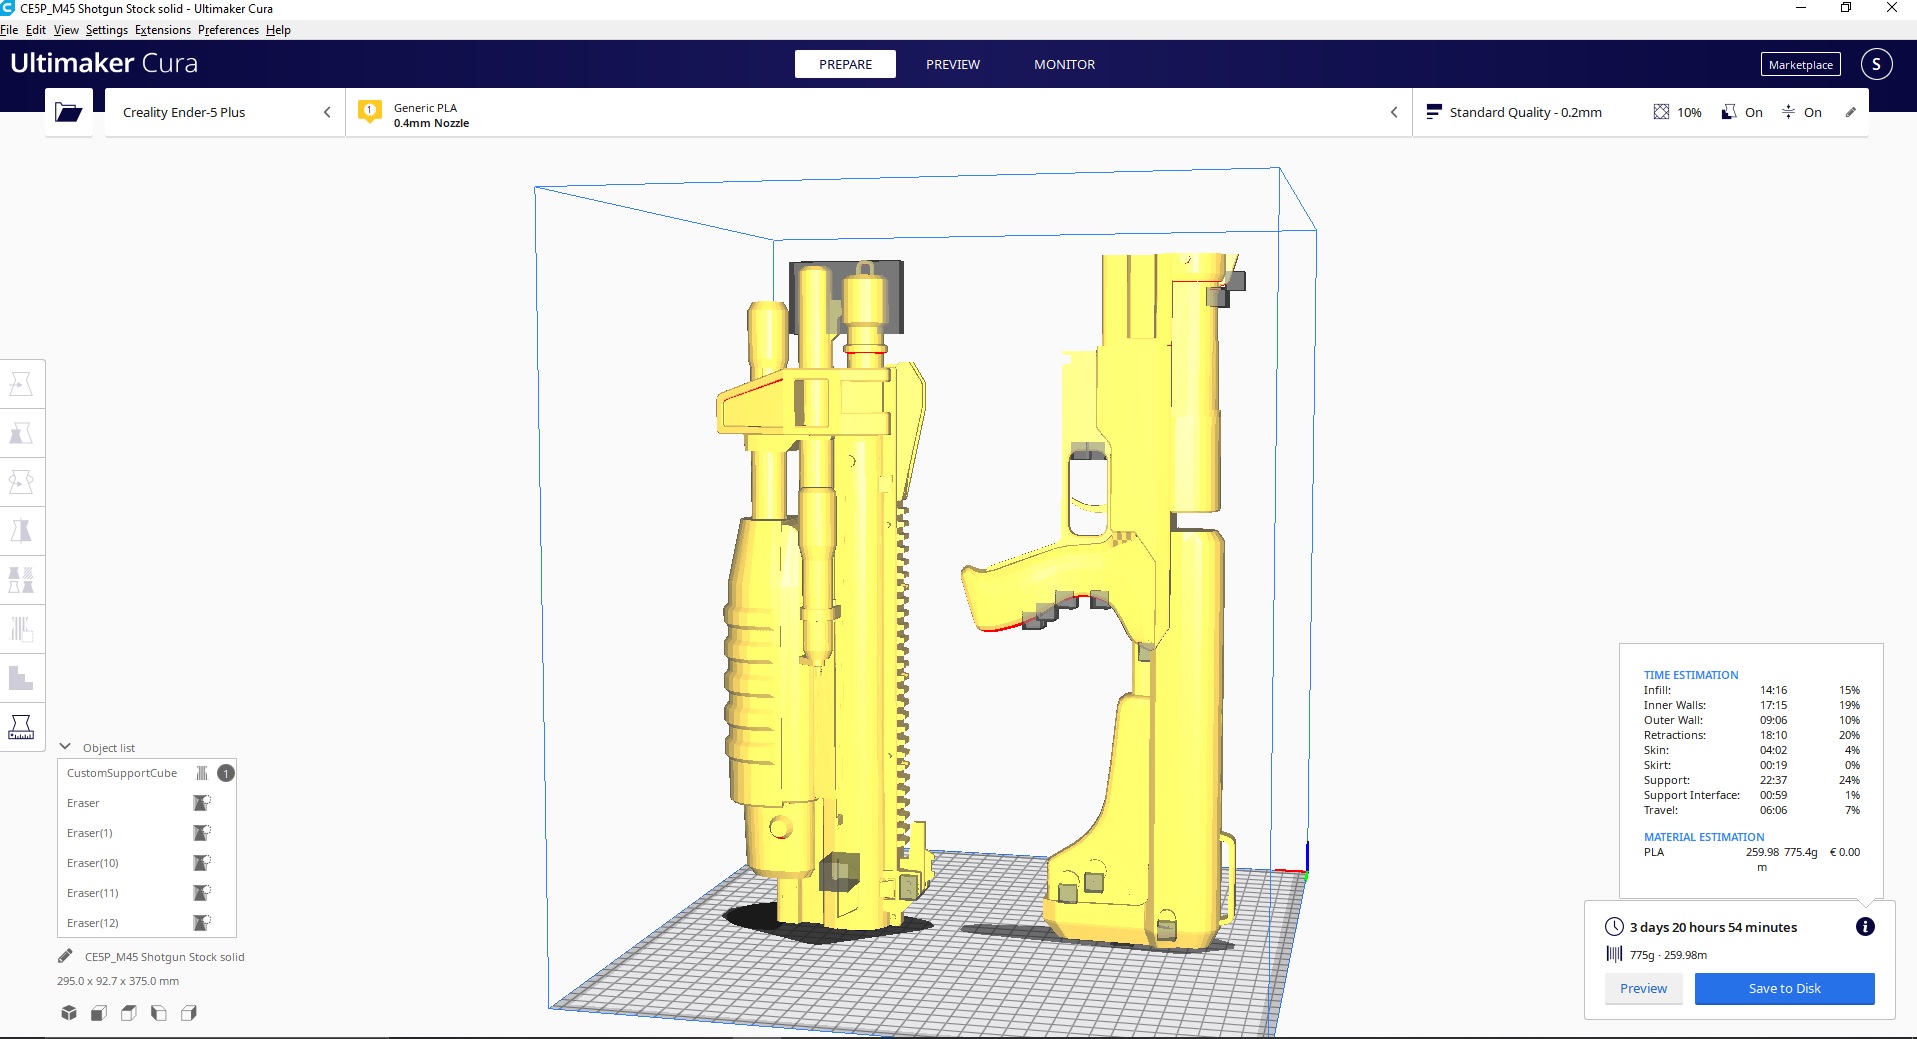Open the Marketplace
The width and height of the screenshot is (1917, 1039).
(x=1800, y=65)
